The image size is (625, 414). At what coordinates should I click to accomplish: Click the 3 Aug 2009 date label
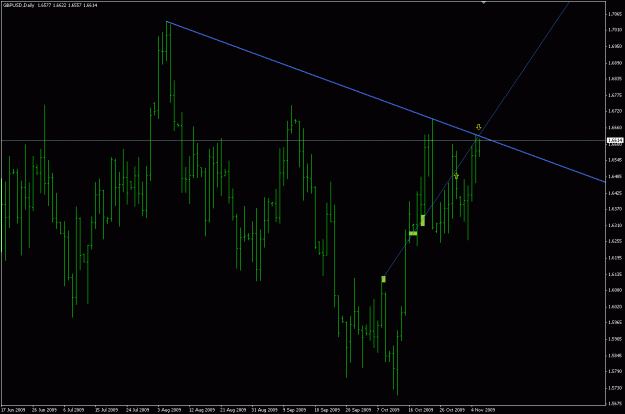click(x=169, y=410)
